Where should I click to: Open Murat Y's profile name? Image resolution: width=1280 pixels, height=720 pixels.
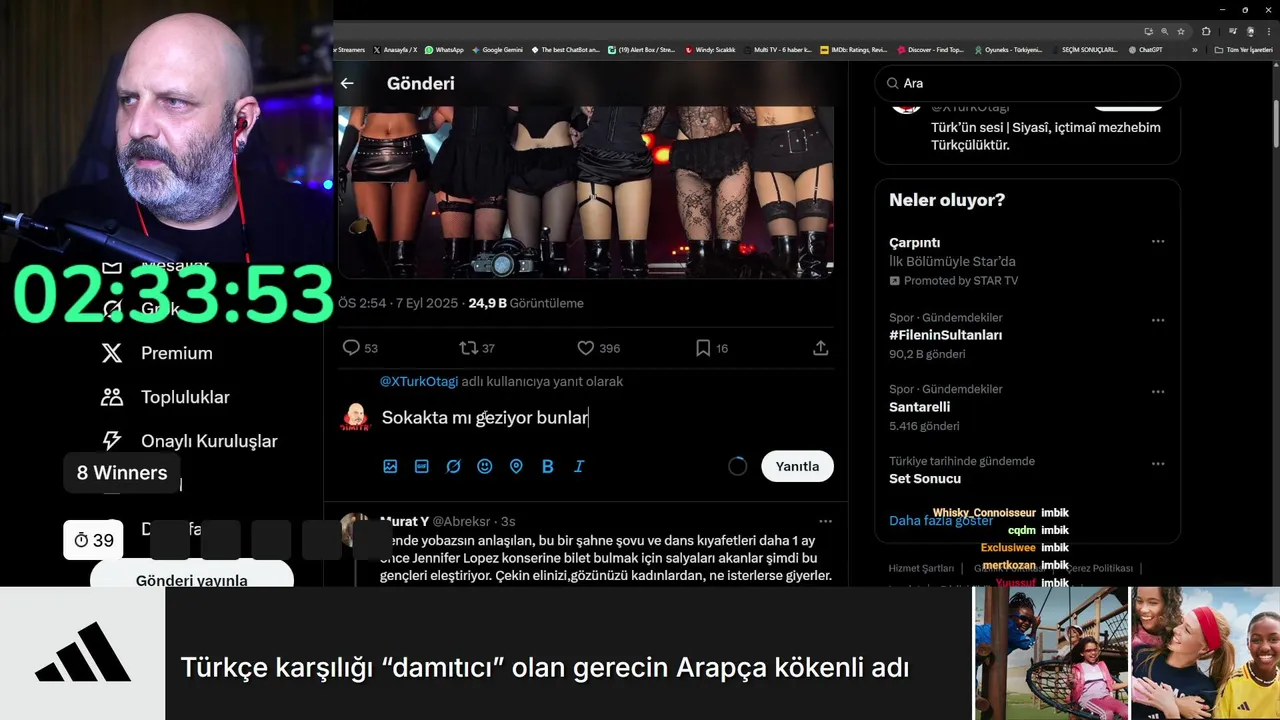pos(404,521)
